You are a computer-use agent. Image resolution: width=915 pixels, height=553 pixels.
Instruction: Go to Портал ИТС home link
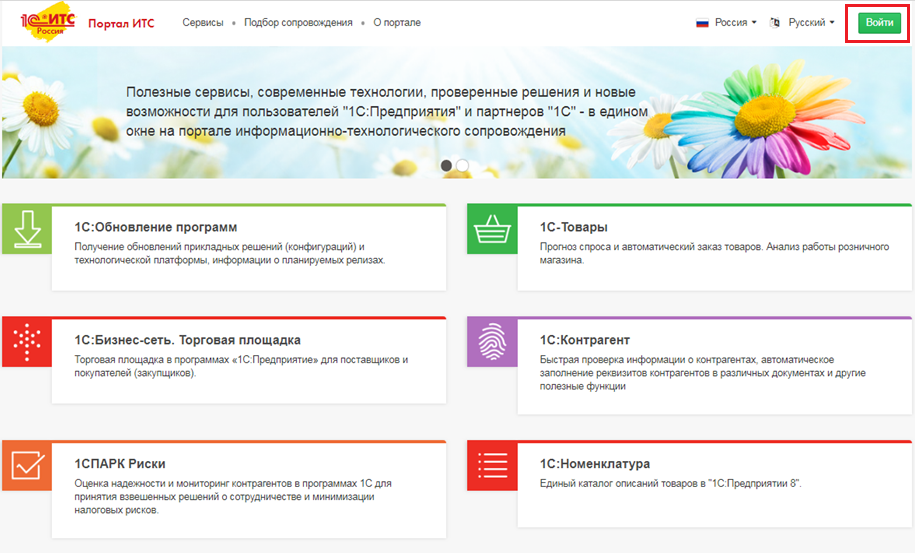pyautogui.click(x=121, y=23)
